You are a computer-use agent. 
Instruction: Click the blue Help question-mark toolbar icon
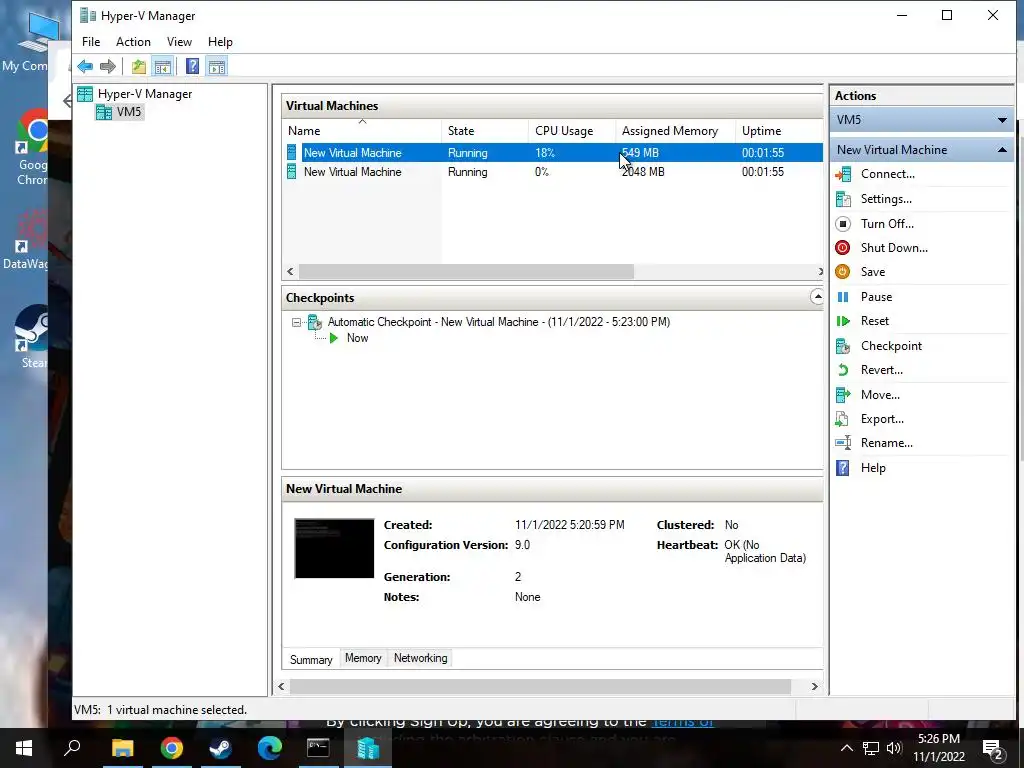(192, 67)
